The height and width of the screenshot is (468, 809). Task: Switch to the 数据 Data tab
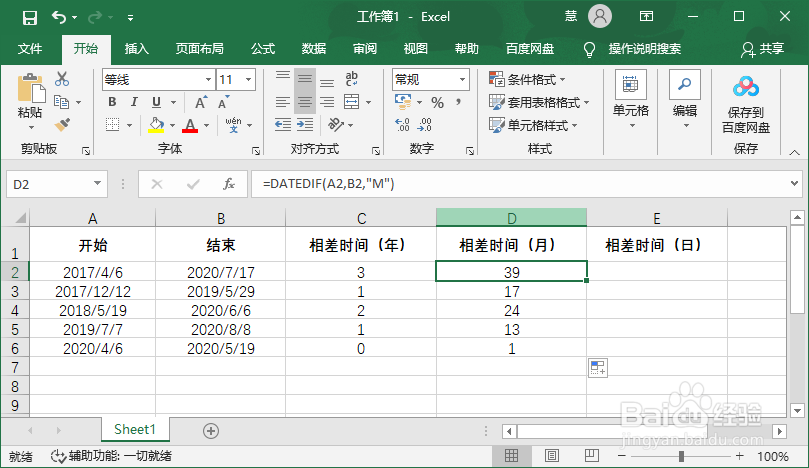coord(313,49)
